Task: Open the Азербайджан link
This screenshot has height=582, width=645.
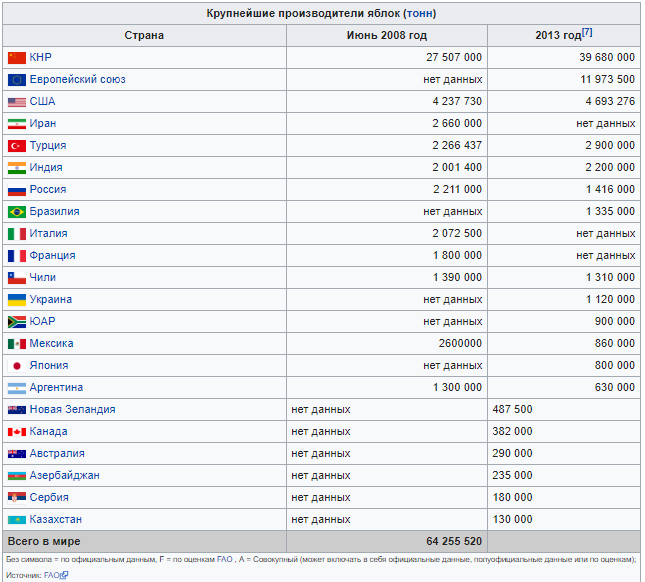Action: click(65, 476)
